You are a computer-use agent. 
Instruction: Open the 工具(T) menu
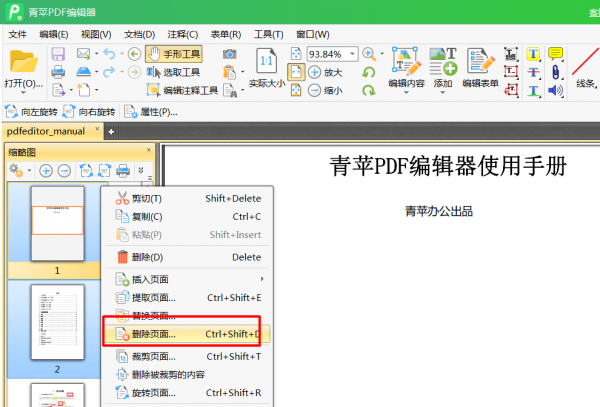point(269,34)
